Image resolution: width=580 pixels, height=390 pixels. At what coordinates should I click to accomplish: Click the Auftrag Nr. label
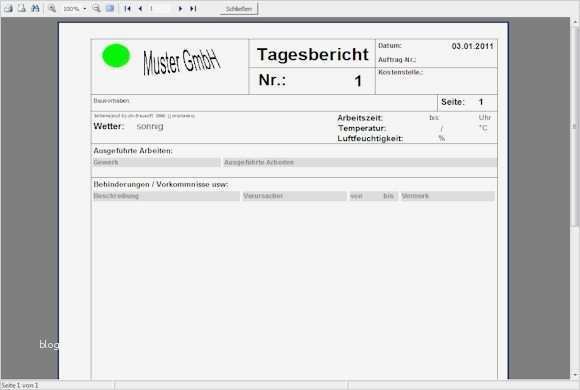tap(397, 60)
